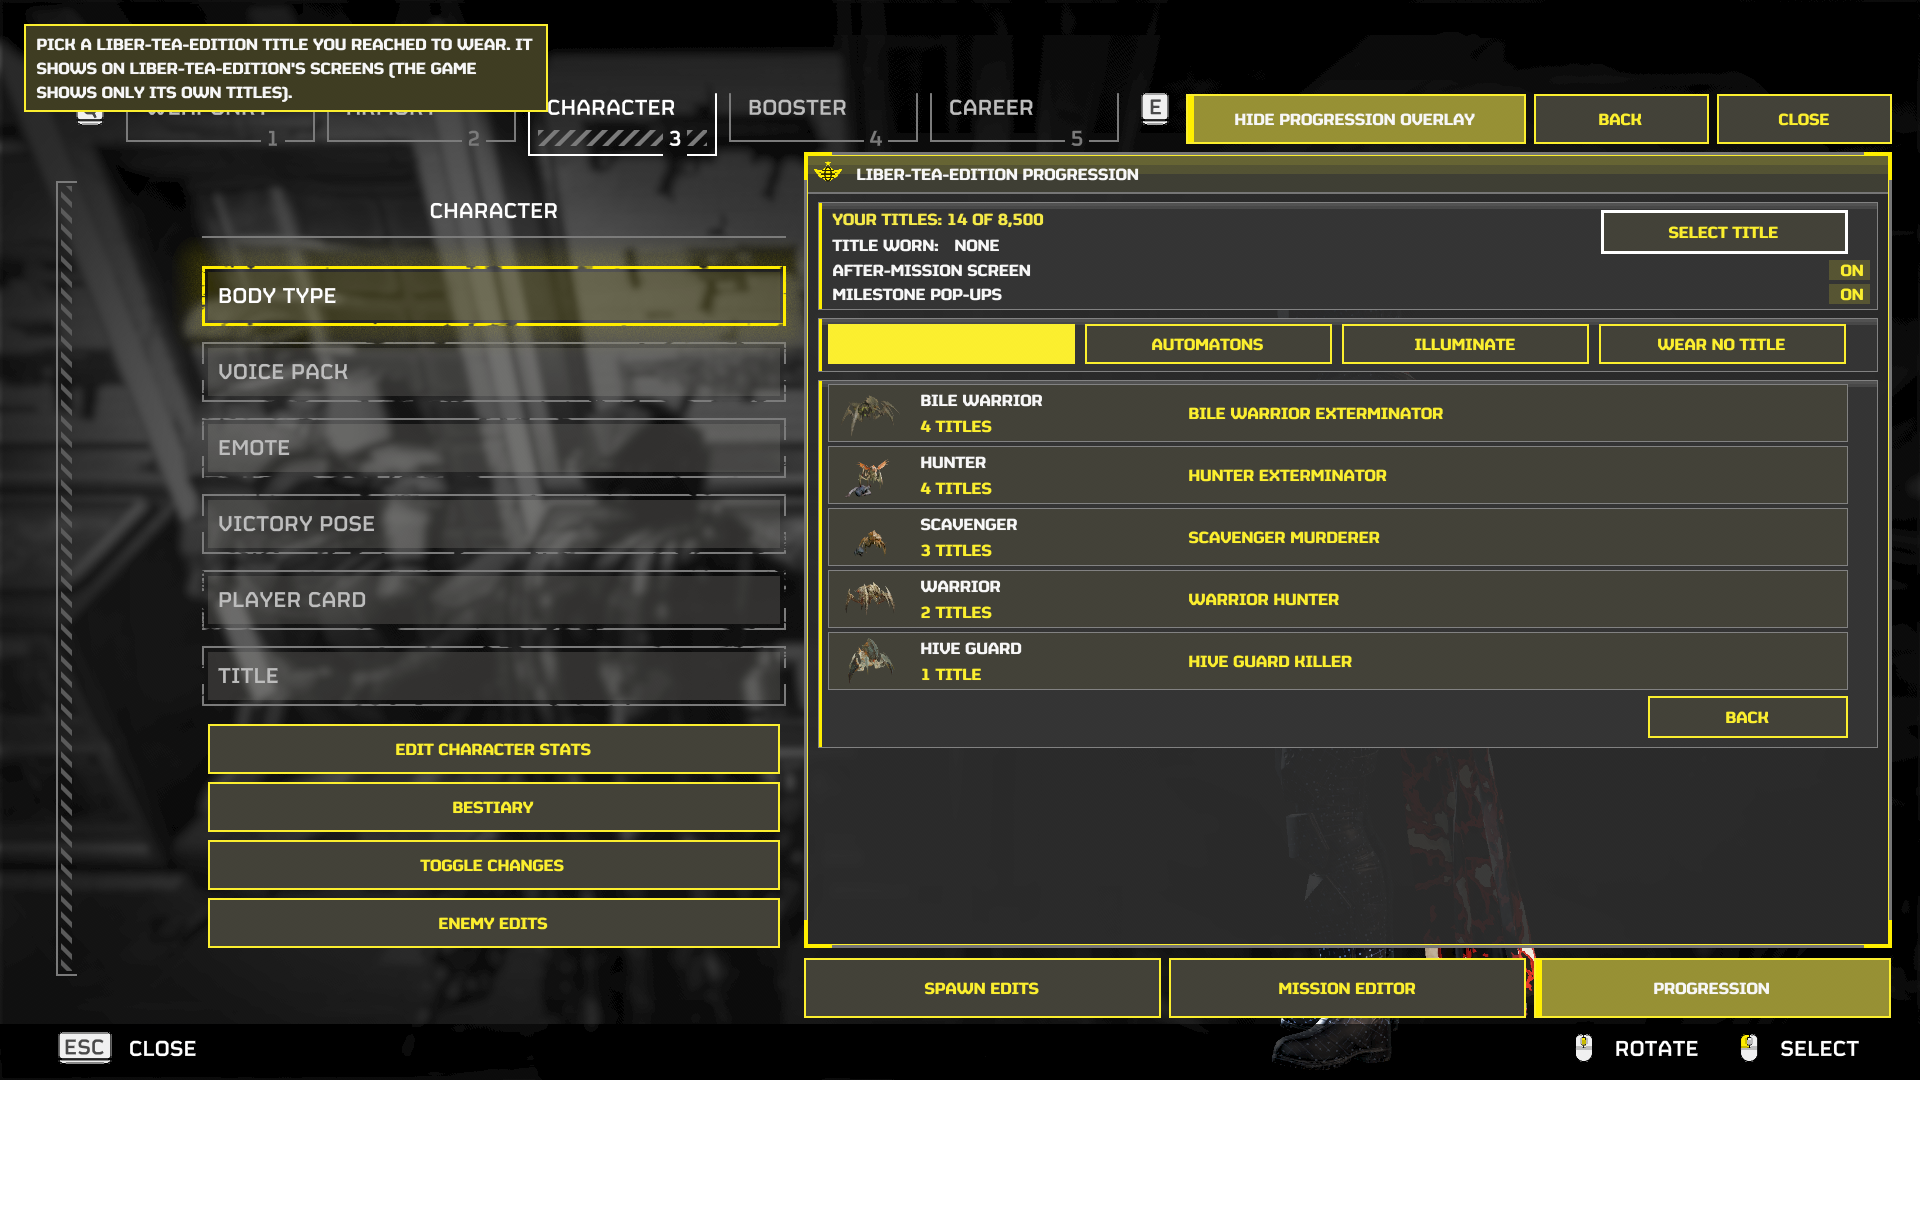The image size is (1920, 1208).
Task: Expand the Victory Pose category
Action: [x=493, y=524]
